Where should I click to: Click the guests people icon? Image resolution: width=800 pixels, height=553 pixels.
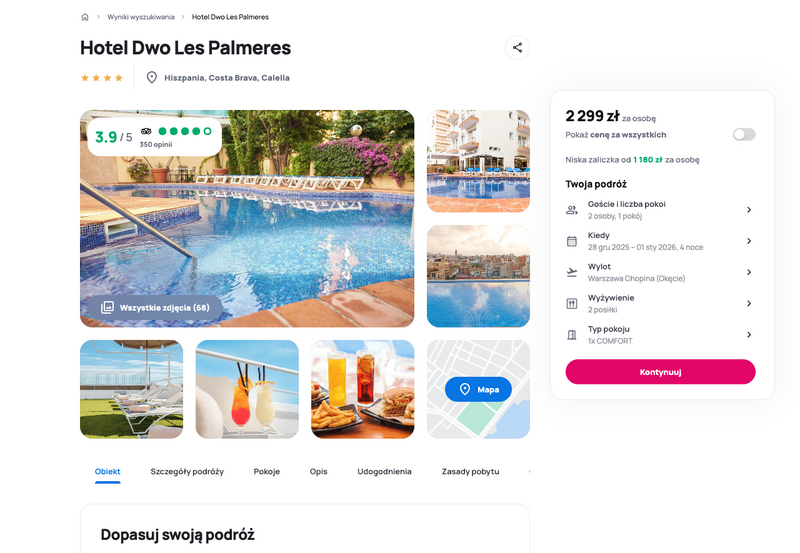point(572,210)
